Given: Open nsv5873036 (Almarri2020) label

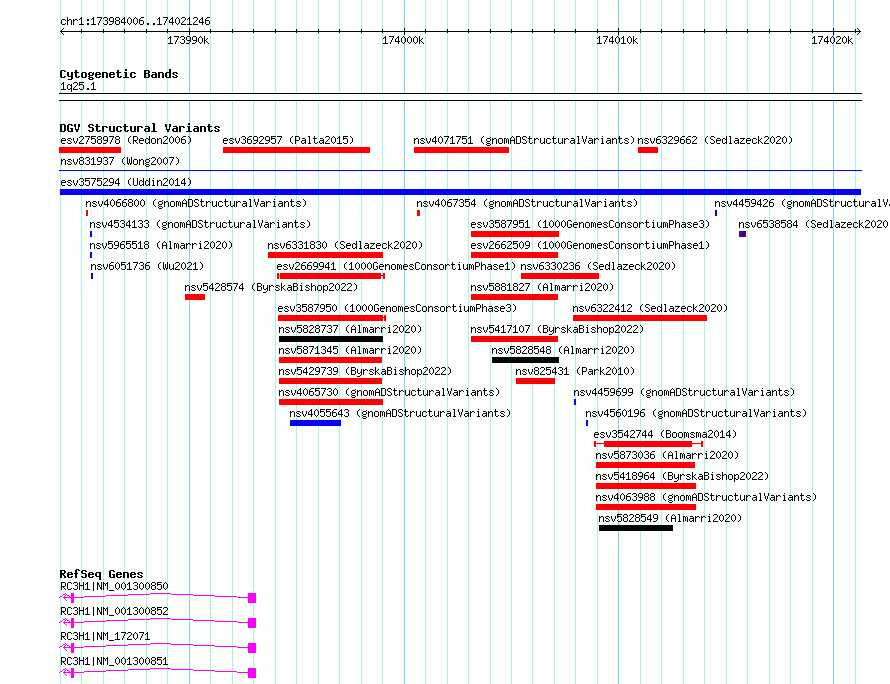Looking at the screenshot, I should pos(667,455).
